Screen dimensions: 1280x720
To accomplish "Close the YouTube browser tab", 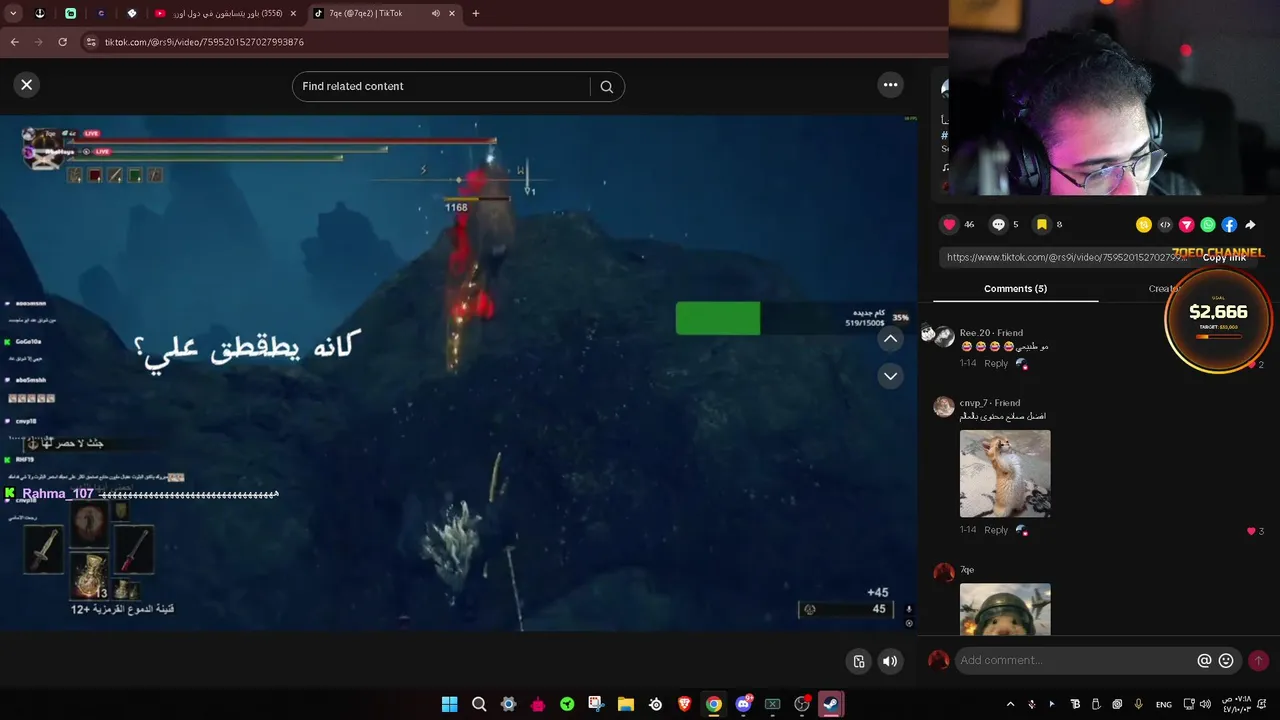I will coord(292,14).
